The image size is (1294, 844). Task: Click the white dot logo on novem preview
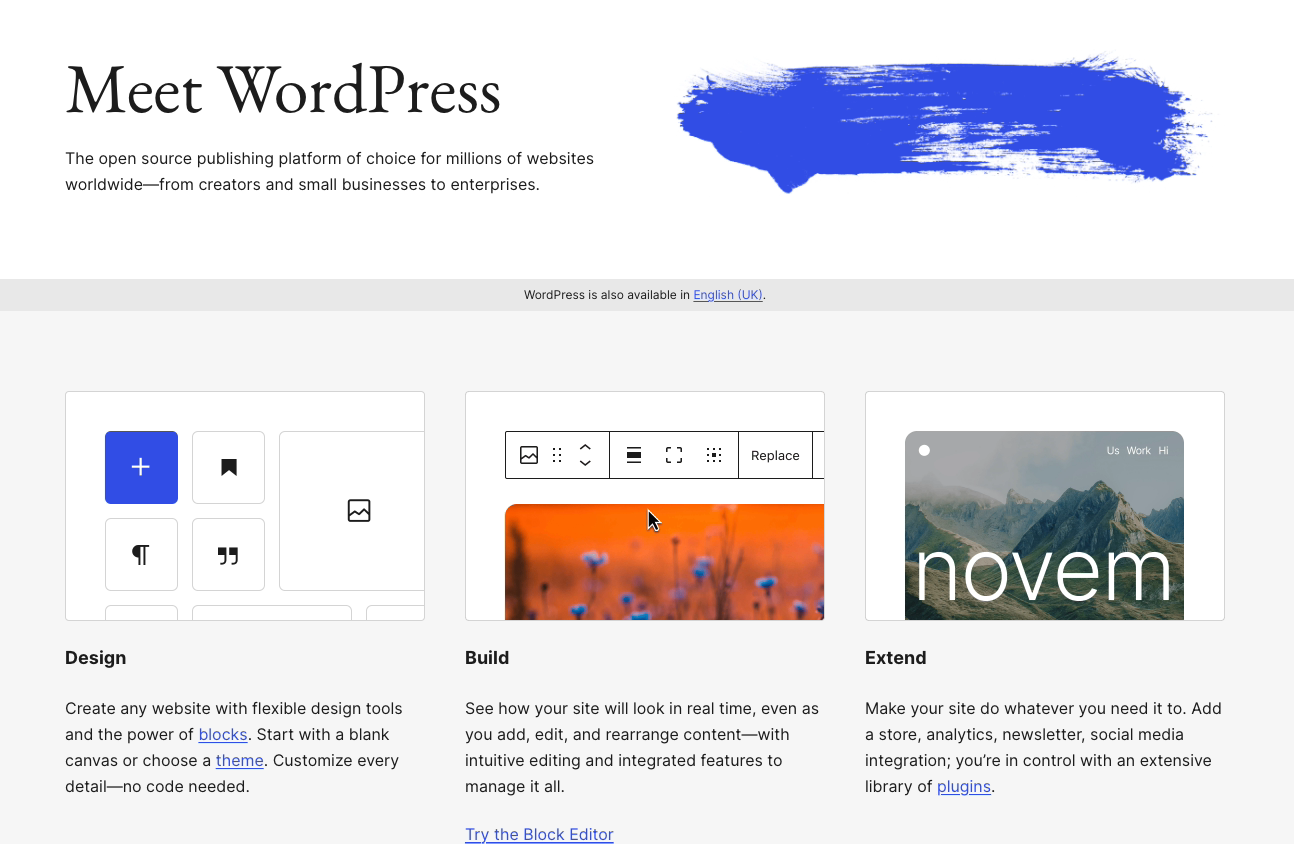pyautogui.click(x=924, y=450)
